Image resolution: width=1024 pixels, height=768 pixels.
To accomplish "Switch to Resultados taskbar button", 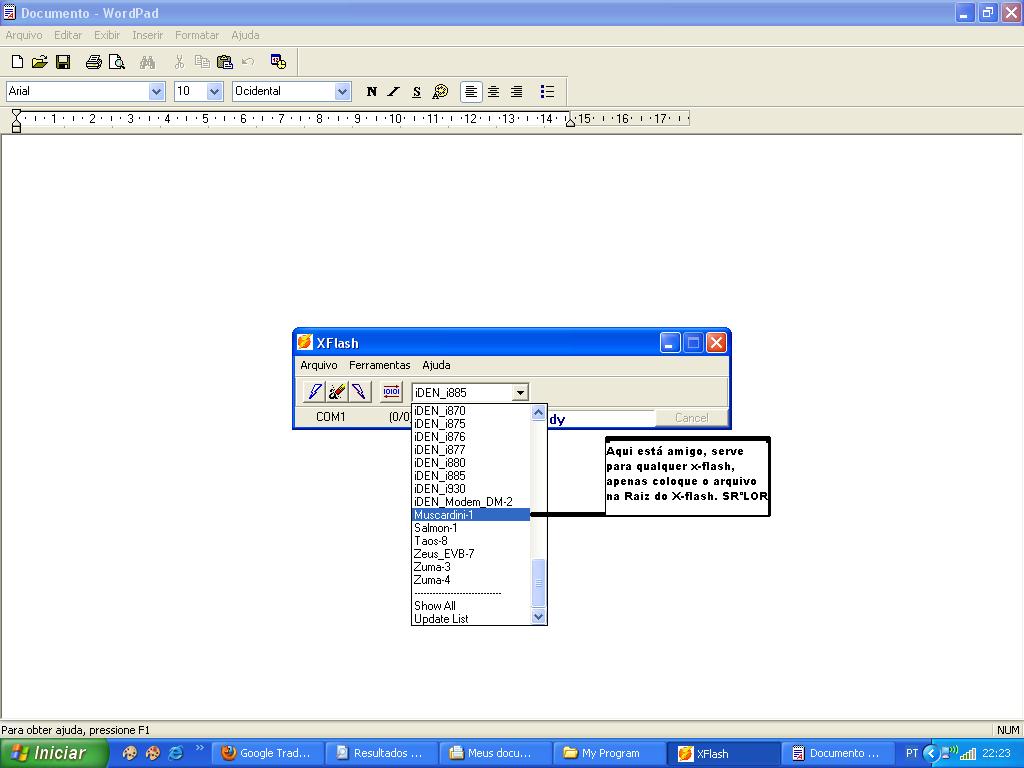I will pos(381,754).
